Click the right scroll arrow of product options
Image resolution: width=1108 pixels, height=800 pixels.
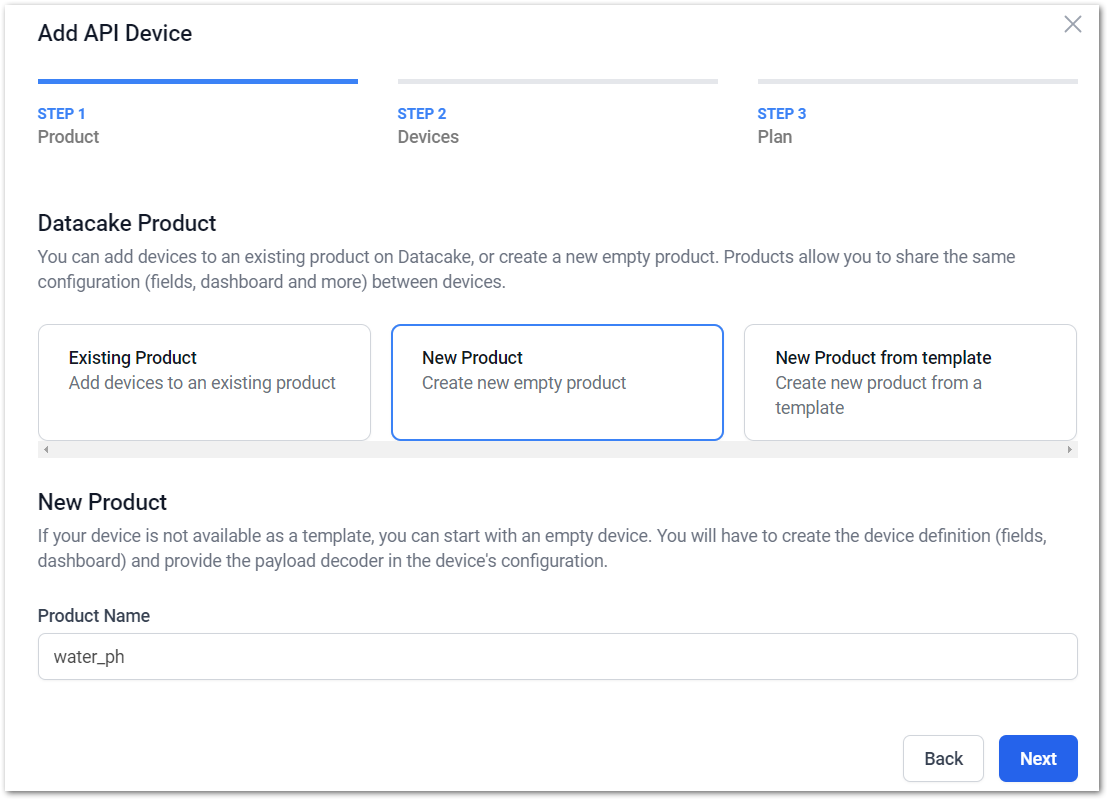point(1069,449)
